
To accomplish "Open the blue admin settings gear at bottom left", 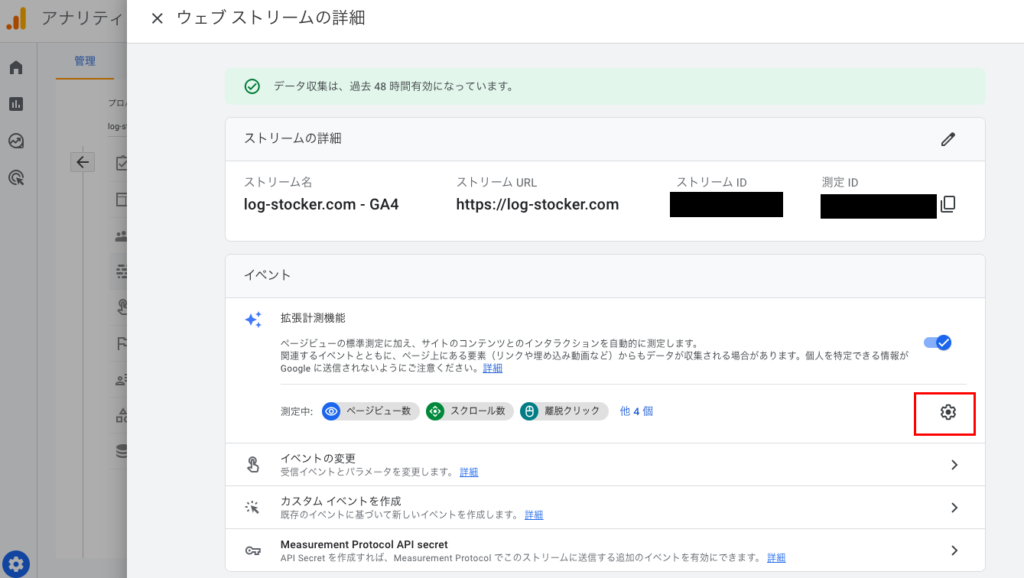I will click(x=16, y=563).
